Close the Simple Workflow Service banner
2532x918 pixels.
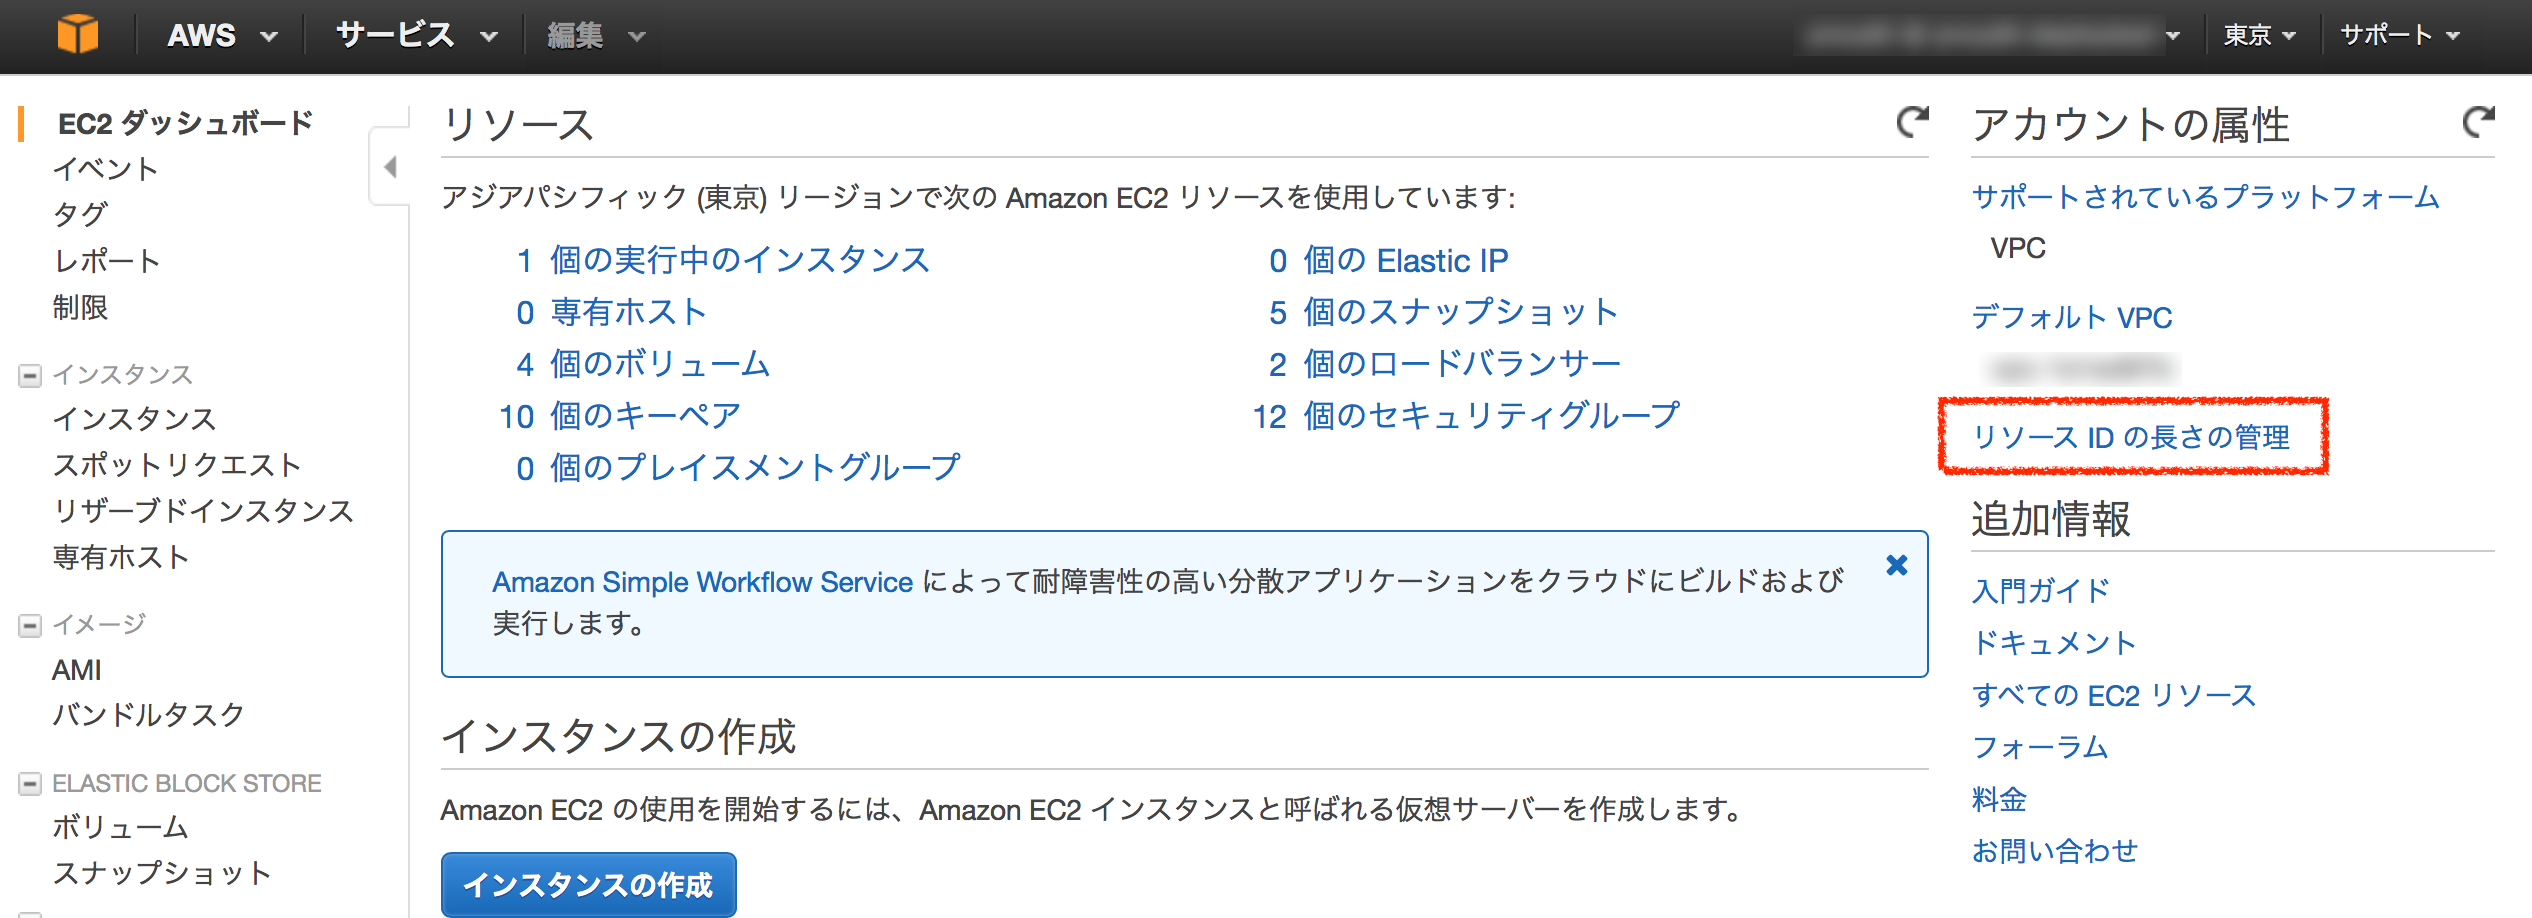click(1896, 565)
